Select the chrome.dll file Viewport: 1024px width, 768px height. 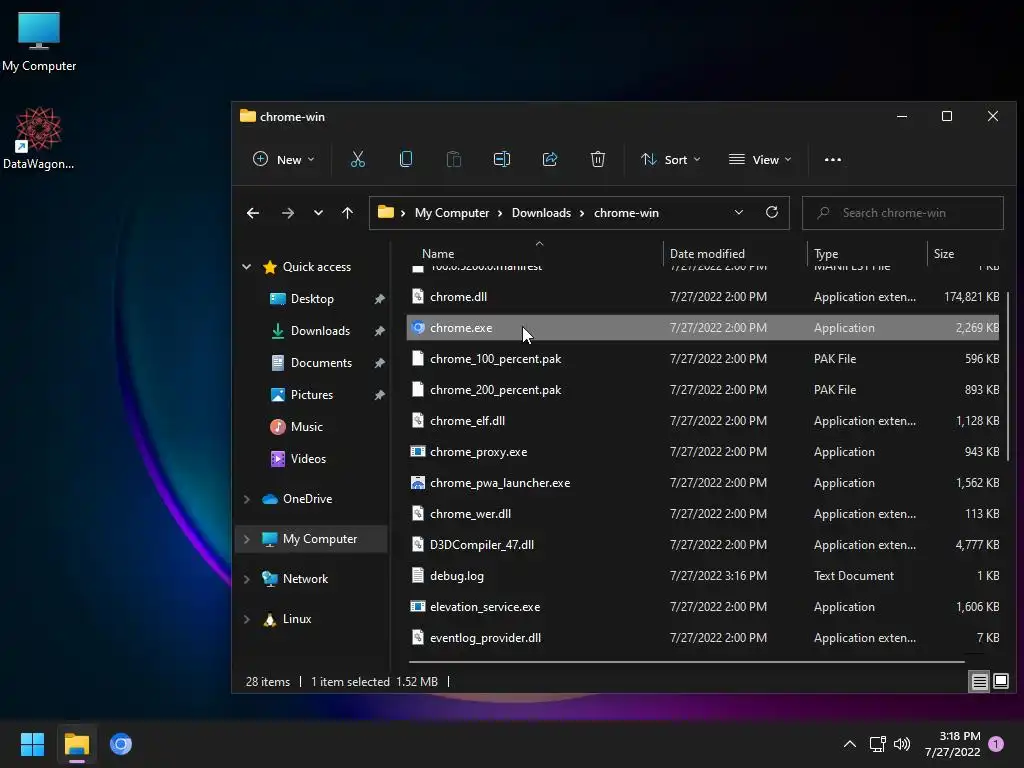click(x=703, y=297)
